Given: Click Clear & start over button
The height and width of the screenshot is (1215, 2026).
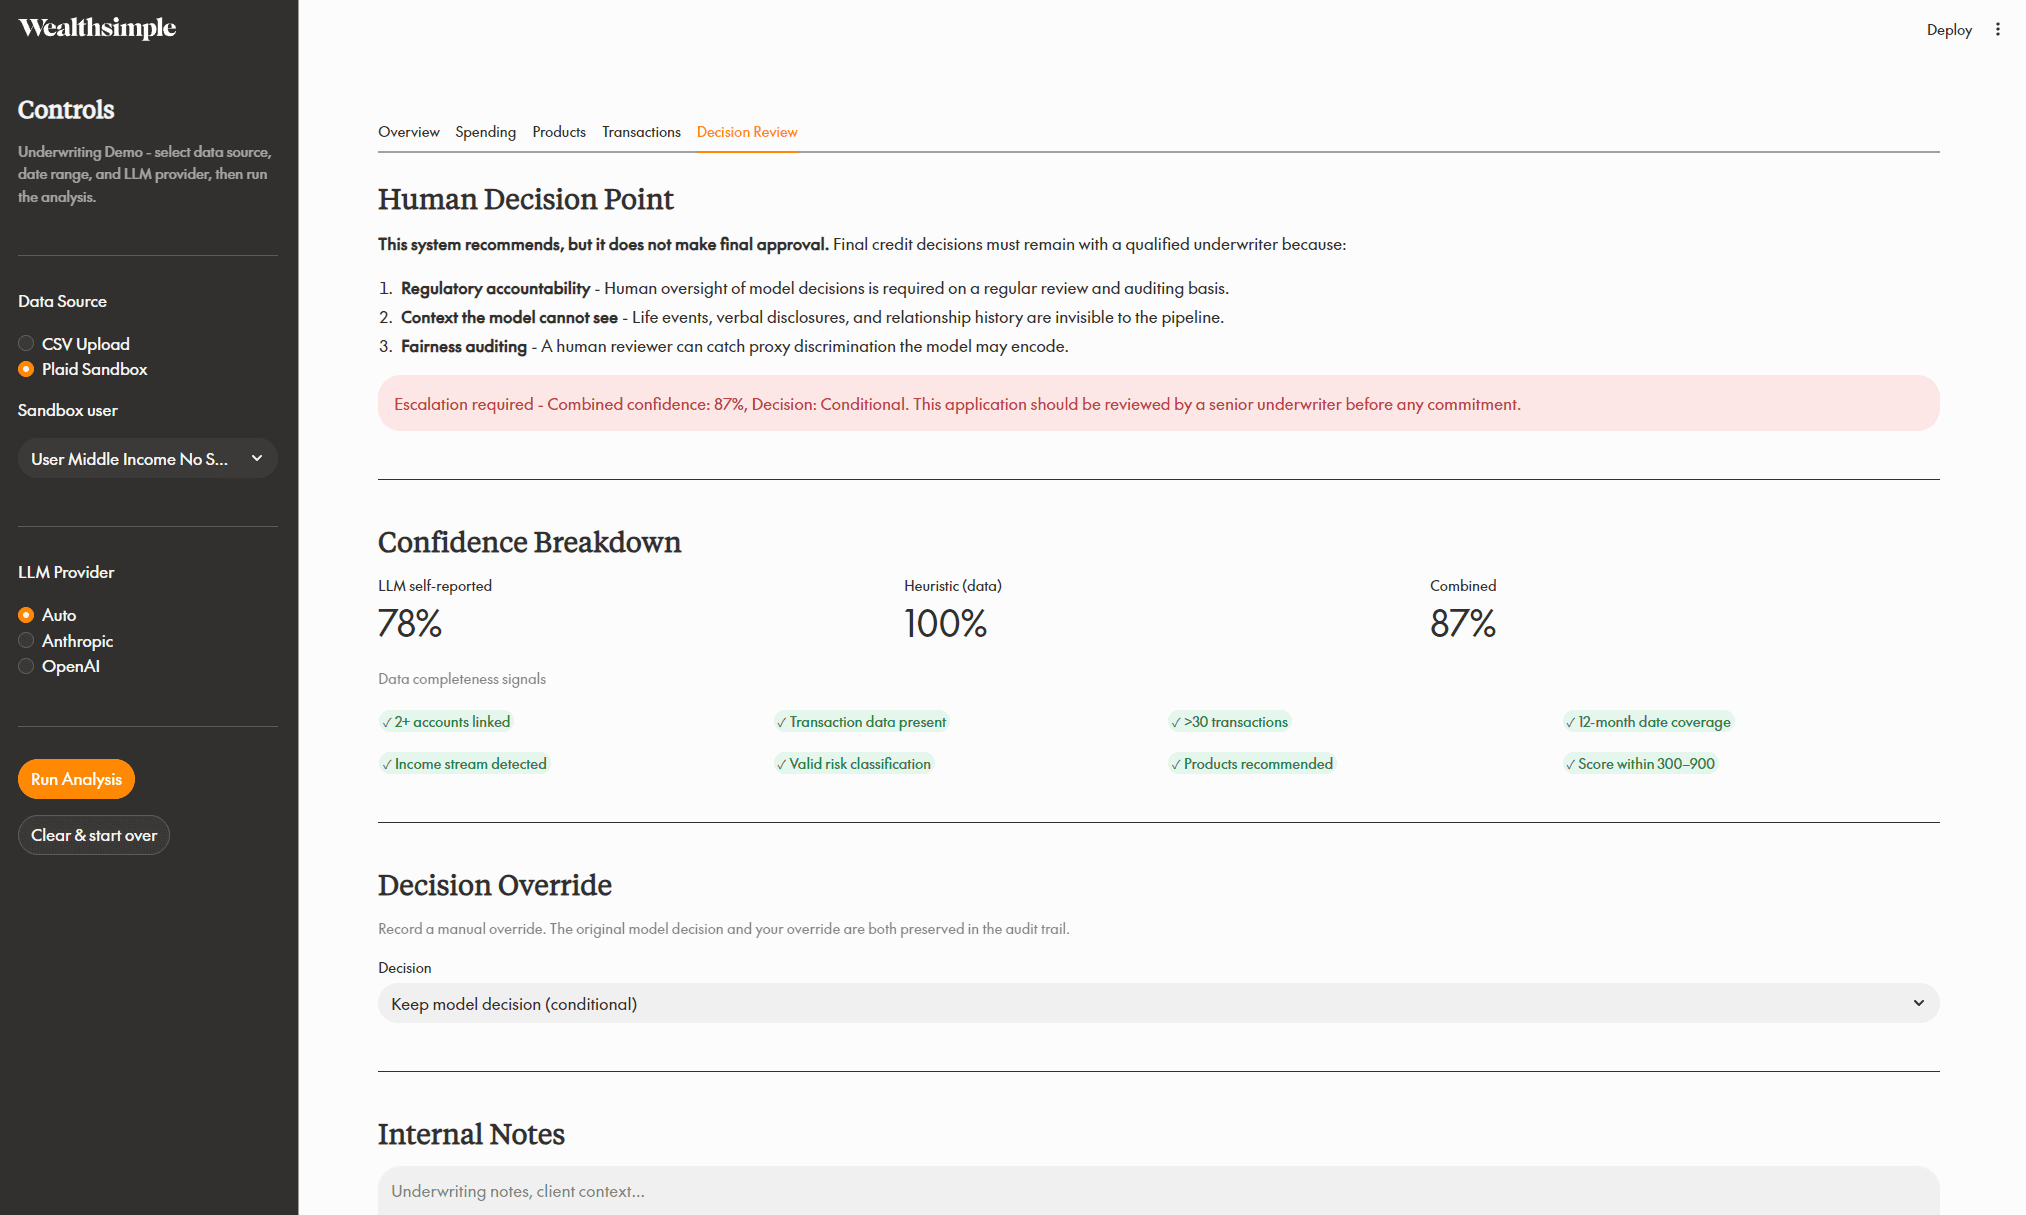Looking at the screenshot, I should pyautogui.click(x=94, y=835).
